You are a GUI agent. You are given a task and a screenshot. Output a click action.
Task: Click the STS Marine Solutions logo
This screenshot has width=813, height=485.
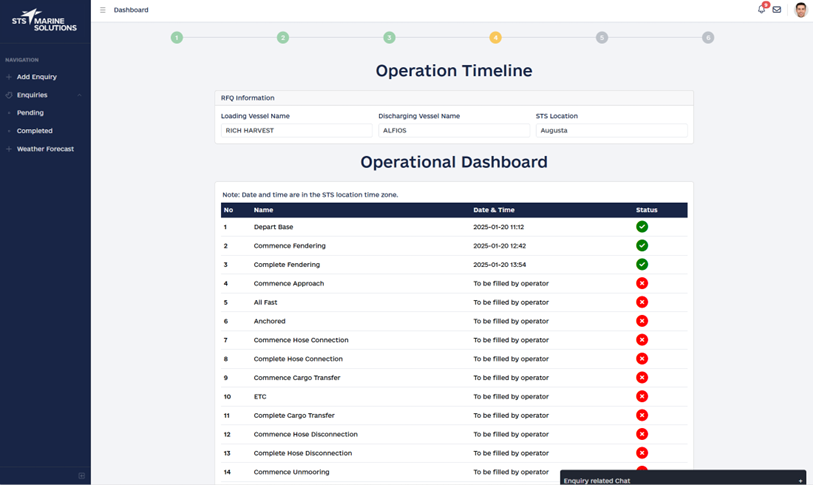pos(44,19)
